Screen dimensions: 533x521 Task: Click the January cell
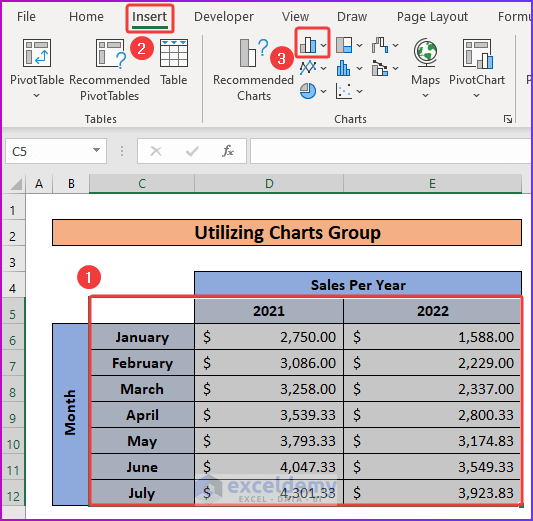click(142, 337)
